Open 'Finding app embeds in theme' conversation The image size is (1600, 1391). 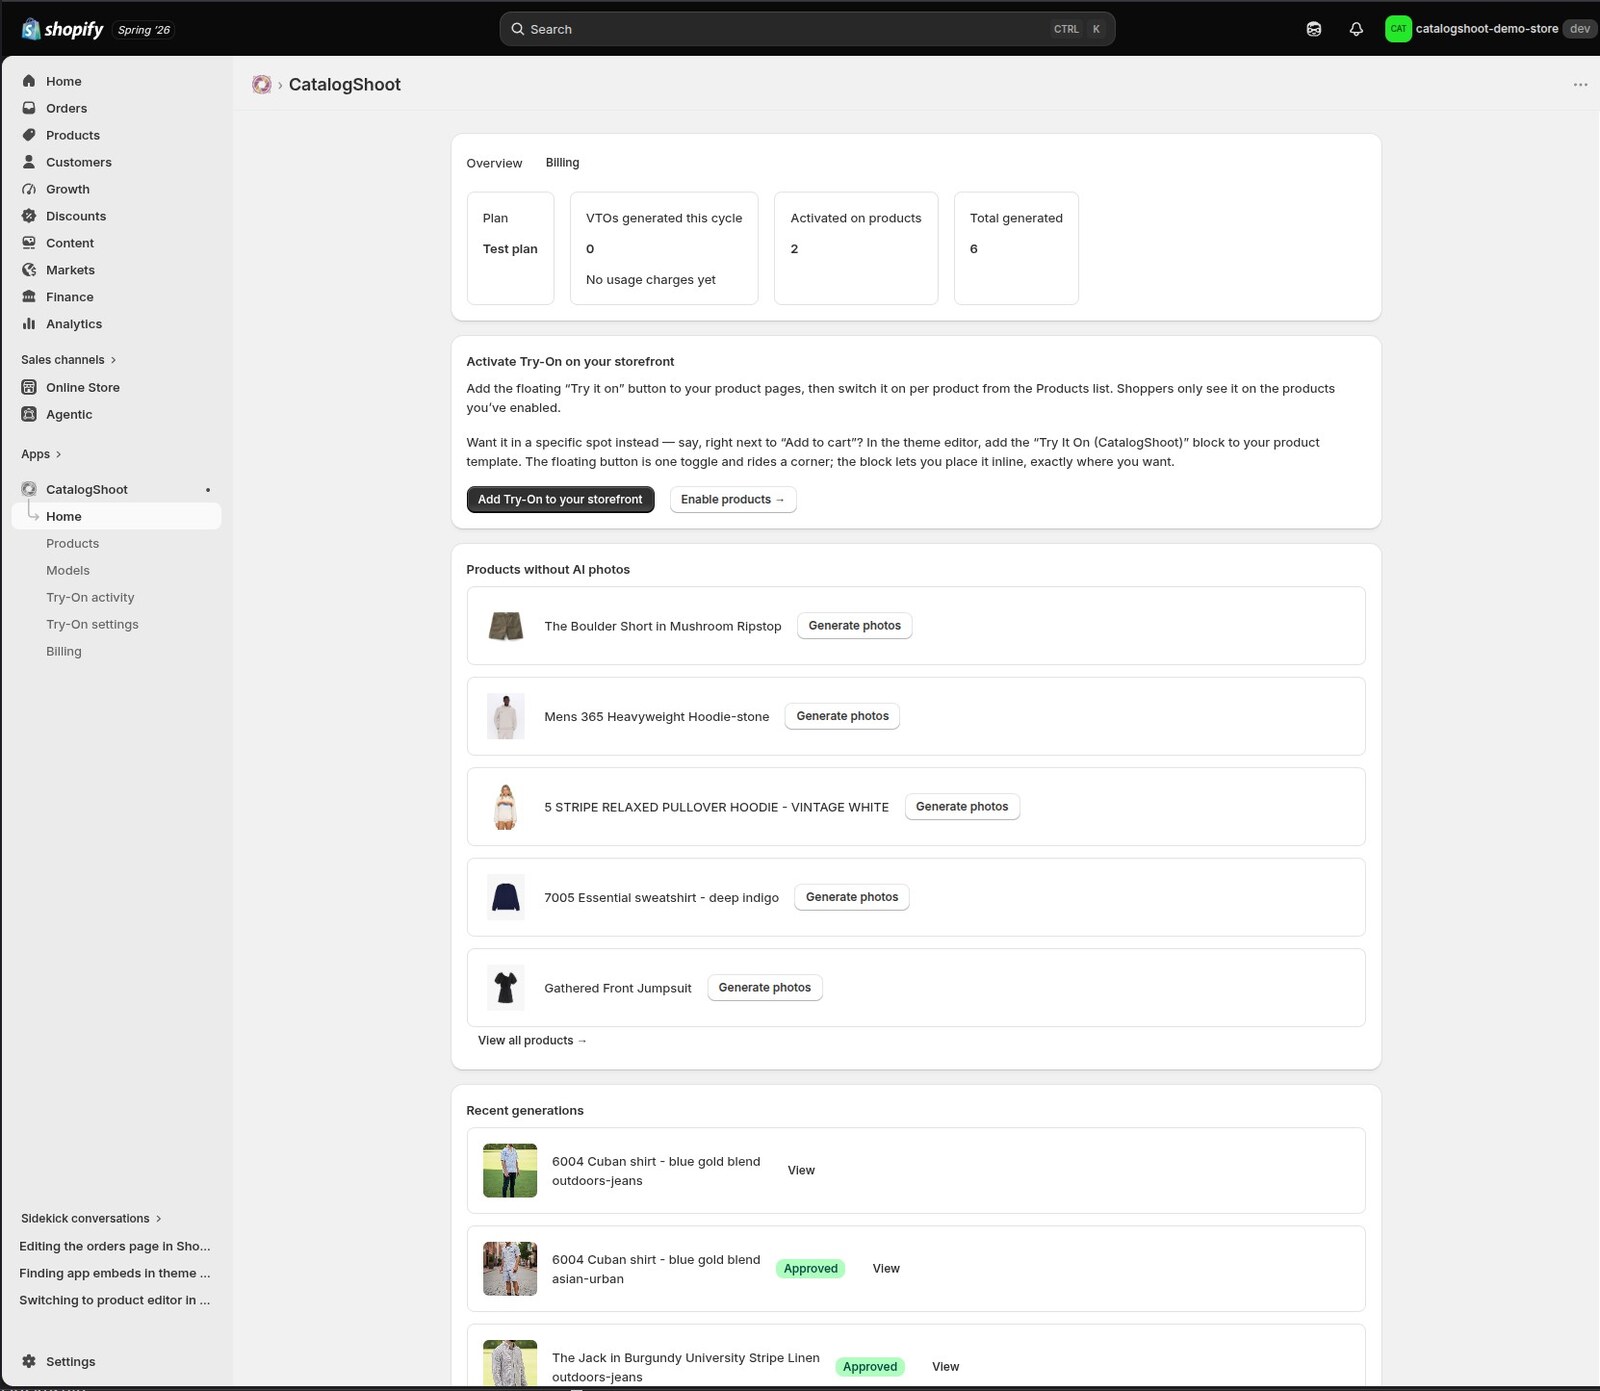[115, 1273]
